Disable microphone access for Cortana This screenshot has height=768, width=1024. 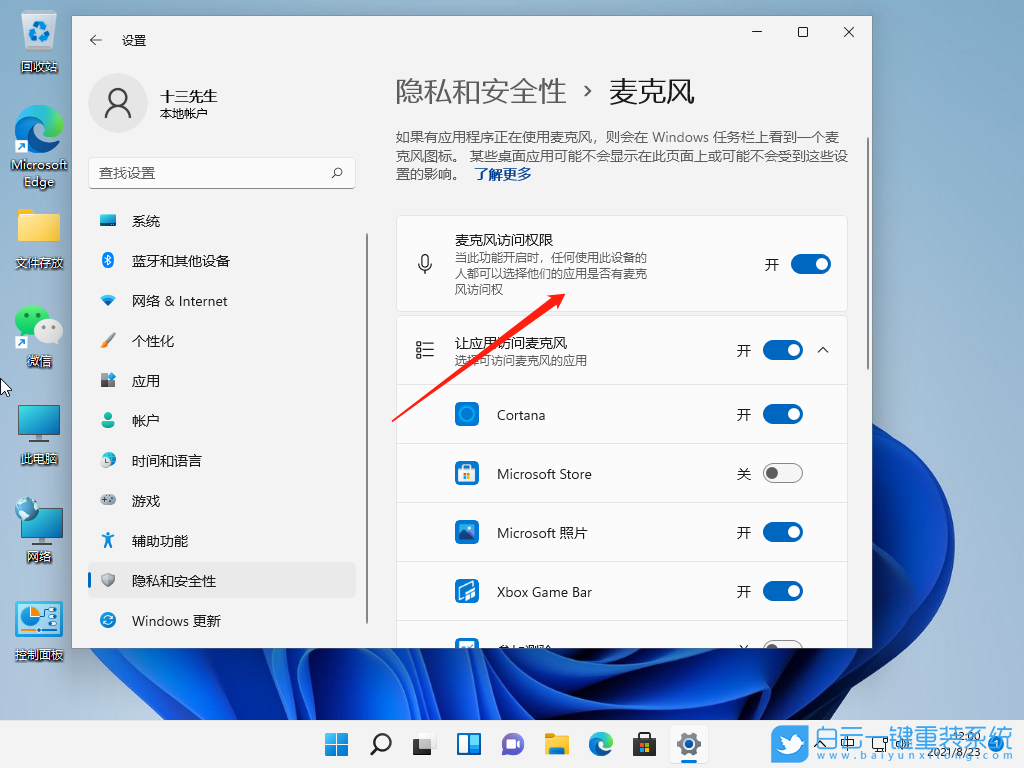click(783, 414)
